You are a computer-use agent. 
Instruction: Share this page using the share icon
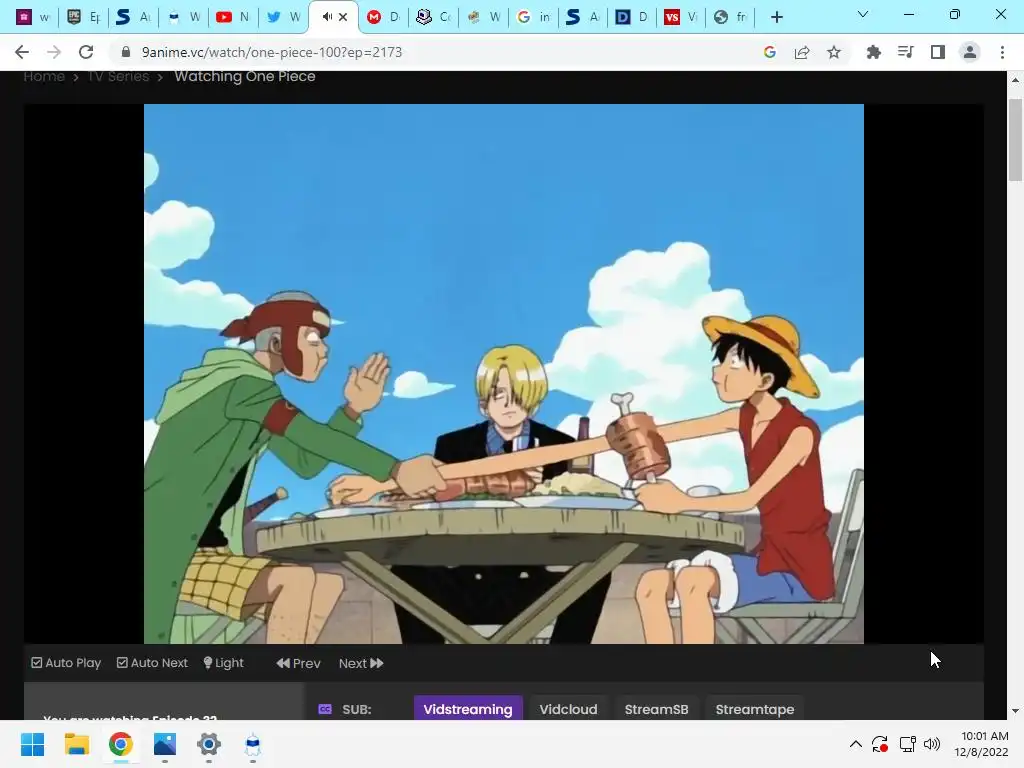tap(802, 52)
